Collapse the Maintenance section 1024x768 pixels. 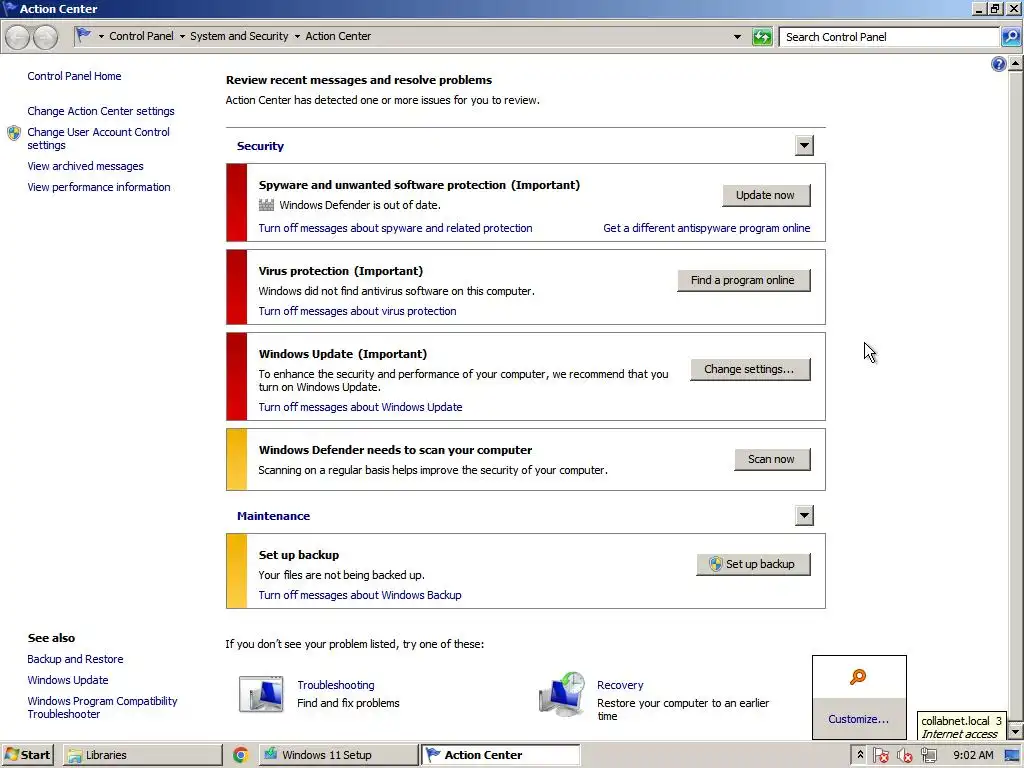(x=804, y=516)
